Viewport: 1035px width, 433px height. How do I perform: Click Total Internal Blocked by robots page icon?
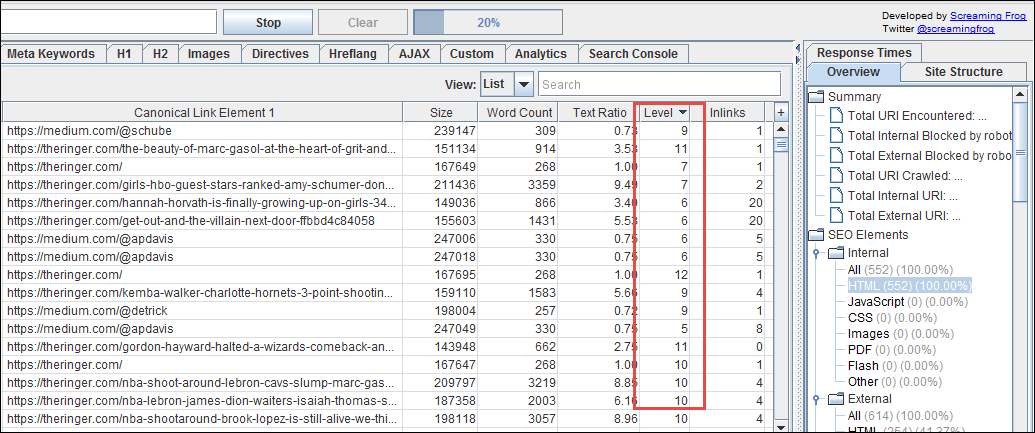838,136
